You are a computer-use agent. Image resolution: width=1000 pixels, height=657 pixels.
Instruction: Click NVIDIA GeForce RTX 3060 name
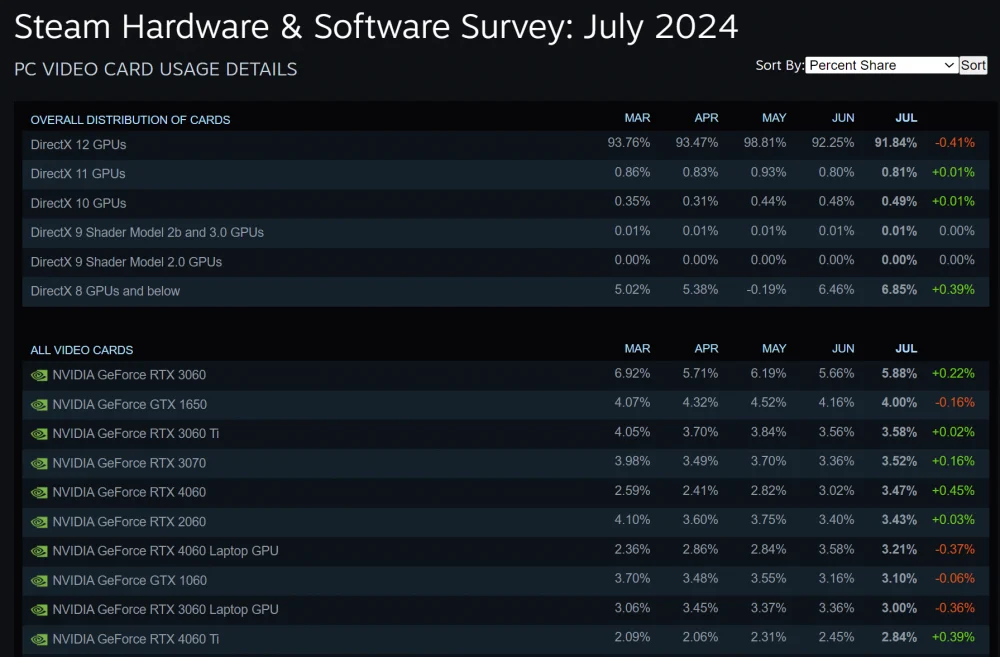click(129, 375)
